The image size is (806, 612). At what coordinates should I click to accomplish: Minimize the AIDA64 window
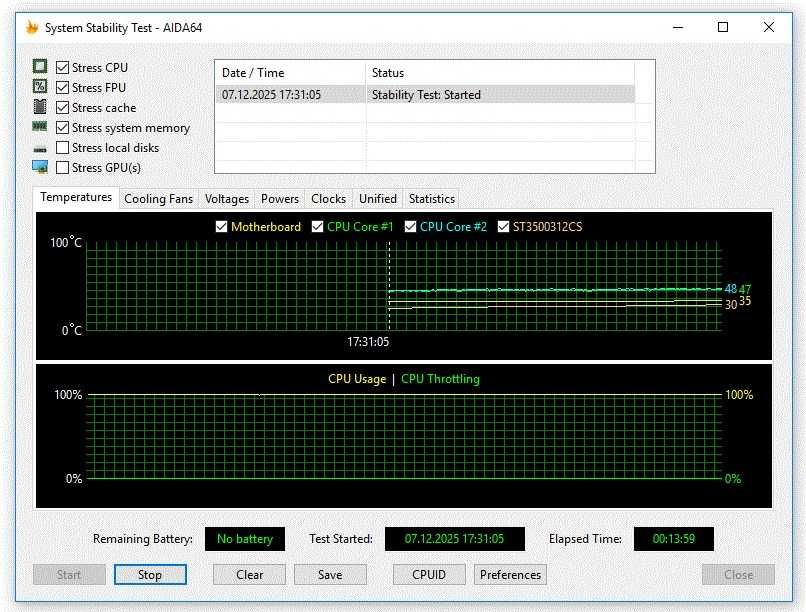tap(678, 27)
